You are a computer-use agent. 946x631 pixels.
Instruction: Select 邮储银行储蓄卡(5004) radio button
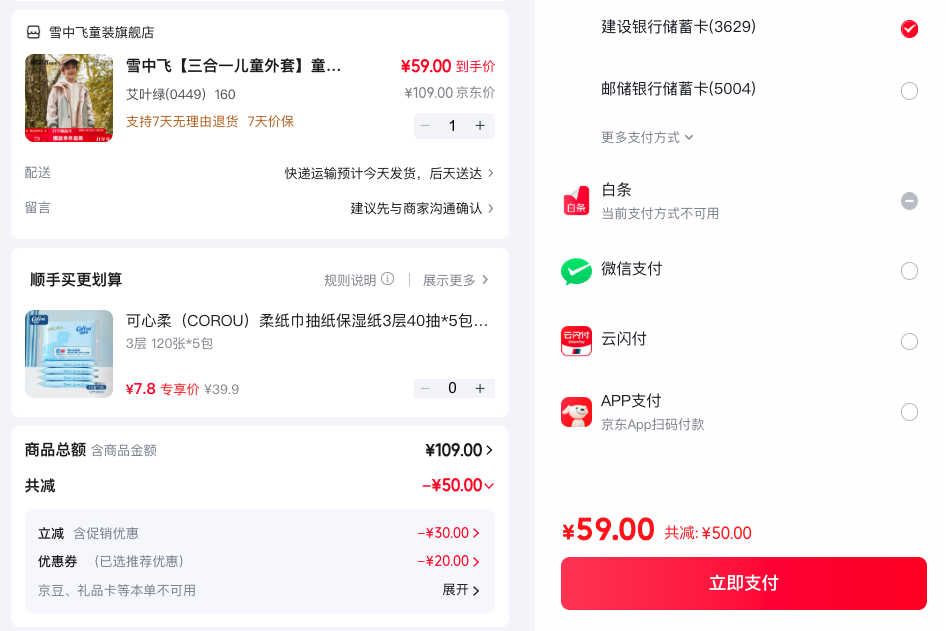[x=909, y=91]
